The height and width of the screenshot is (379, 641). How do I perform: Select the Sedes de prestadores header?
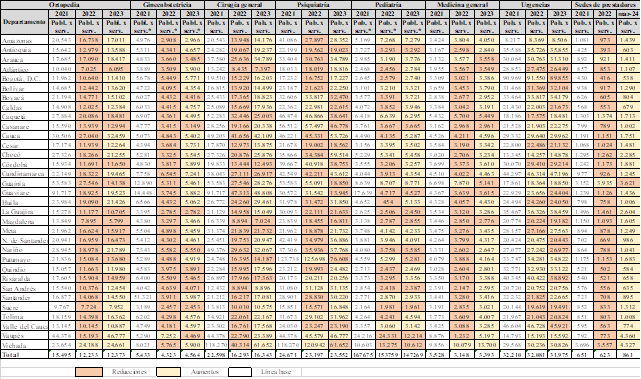606,5
